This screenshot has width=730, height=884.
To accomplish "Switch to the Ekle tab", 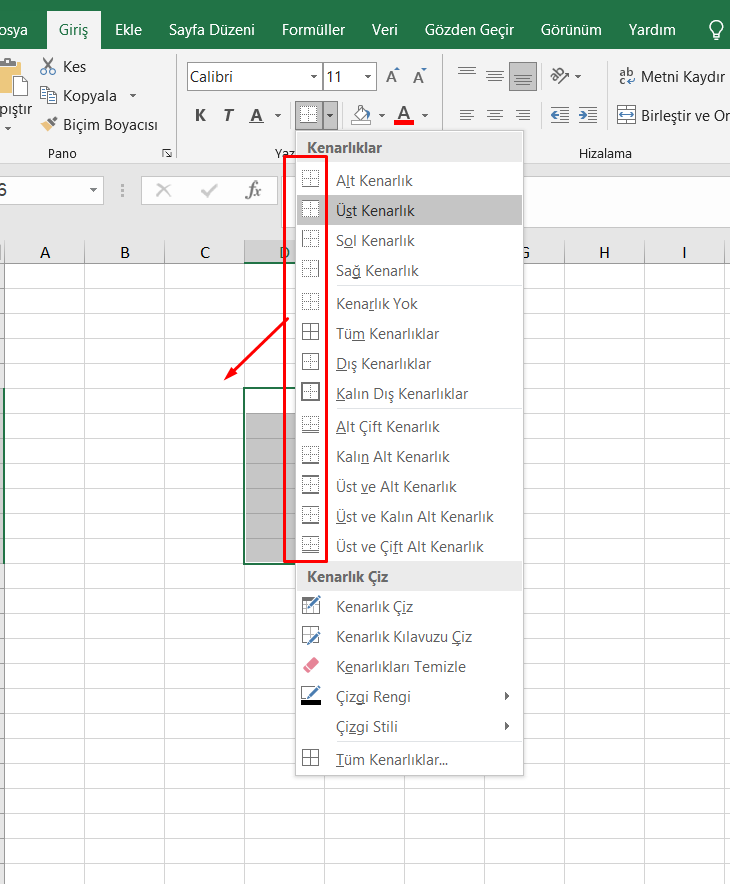I will (x=129, y=30).
